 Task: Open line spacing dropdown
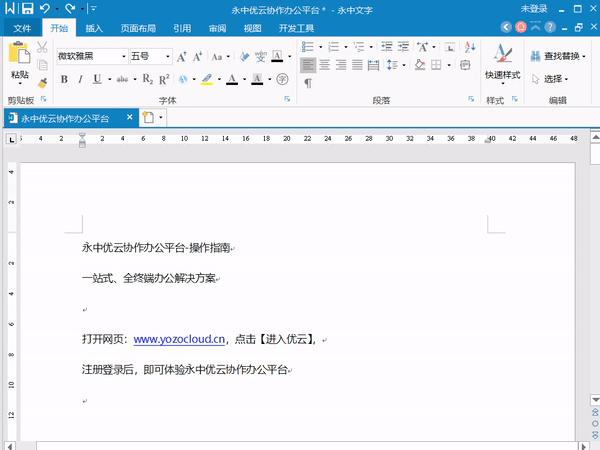(404, 65)
